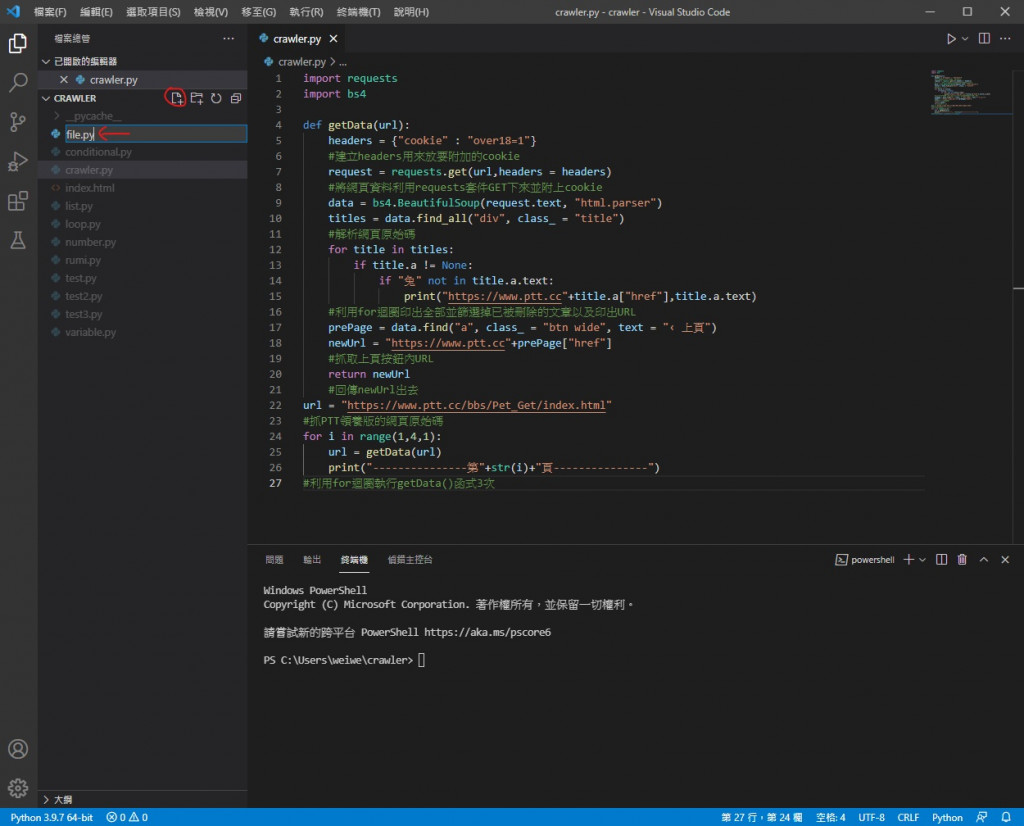
Task: Go to line and column in status bar
Action: point(761,818)
